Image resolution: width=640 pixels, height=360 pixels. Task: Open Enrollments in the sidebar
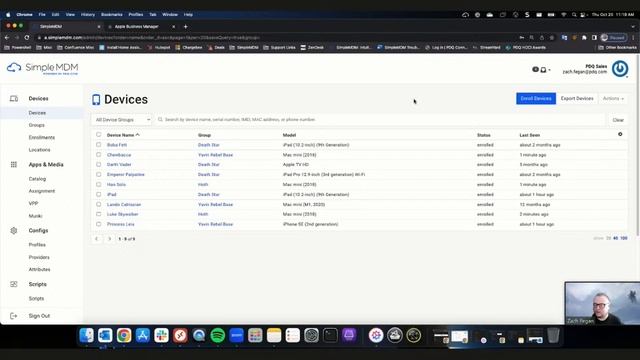coord(42,138)
